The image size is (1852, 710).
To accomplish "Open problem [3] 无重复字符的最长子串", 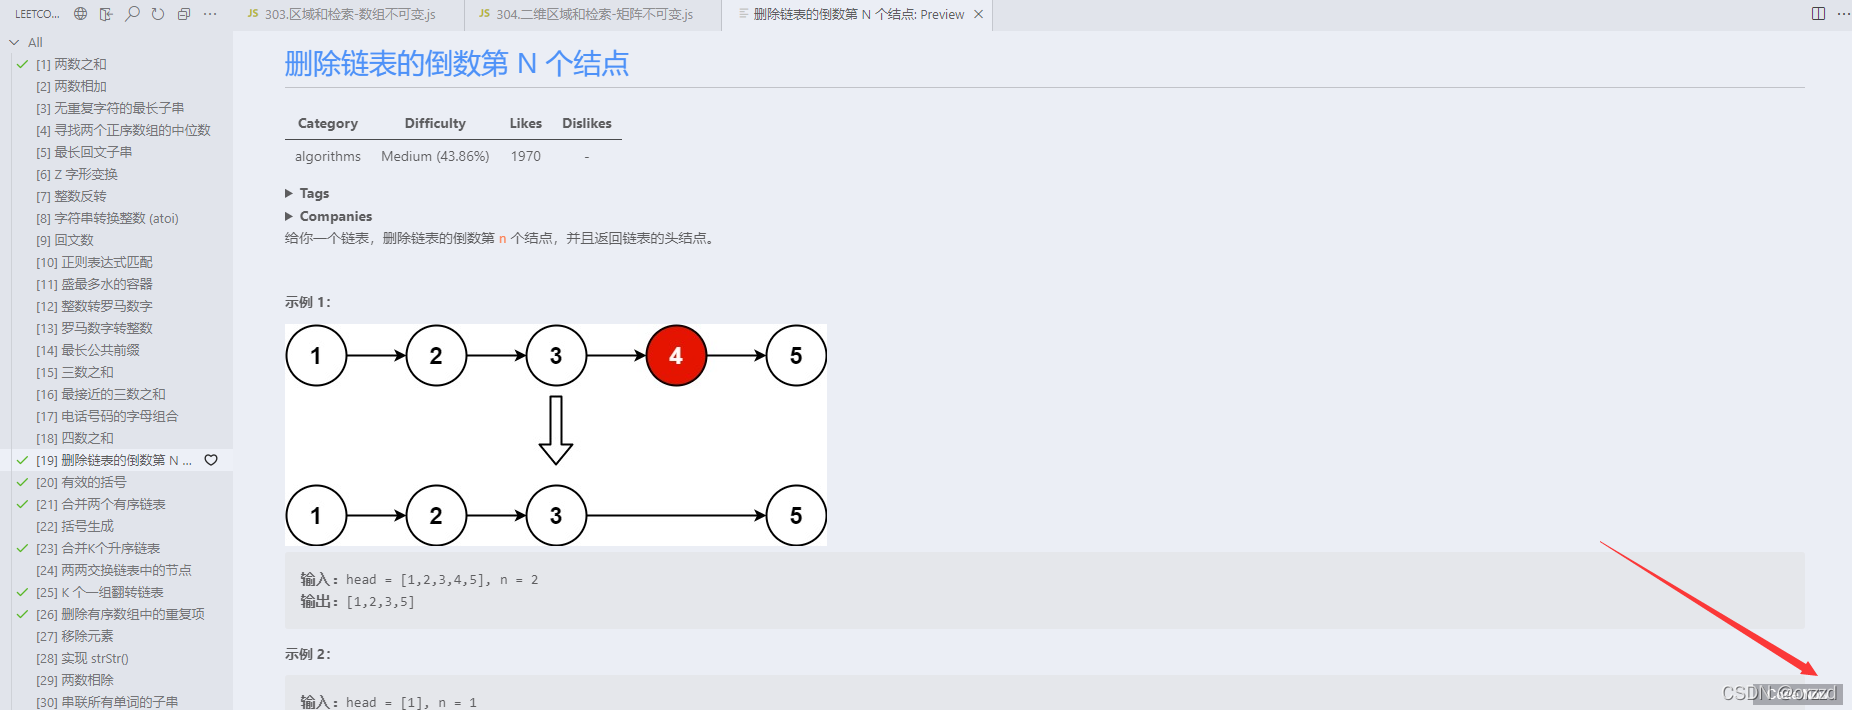I will tap(110, 108).
